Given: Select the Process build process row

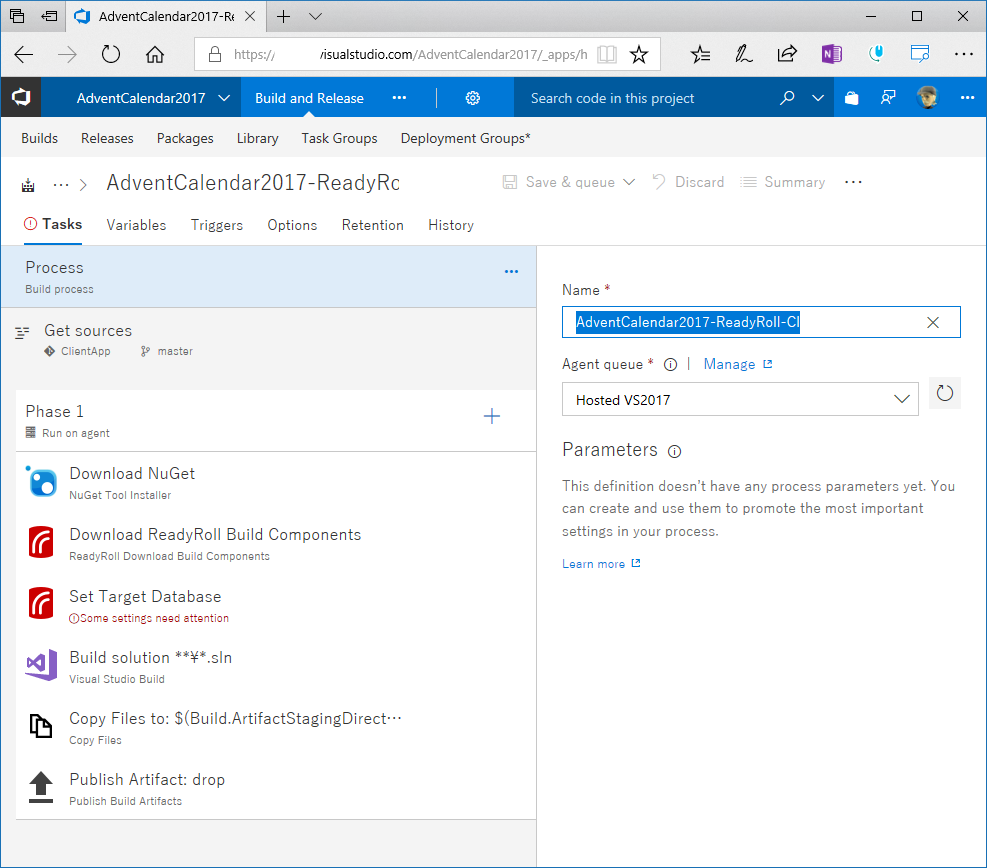Looking at the screenshot, I should 268,277.
